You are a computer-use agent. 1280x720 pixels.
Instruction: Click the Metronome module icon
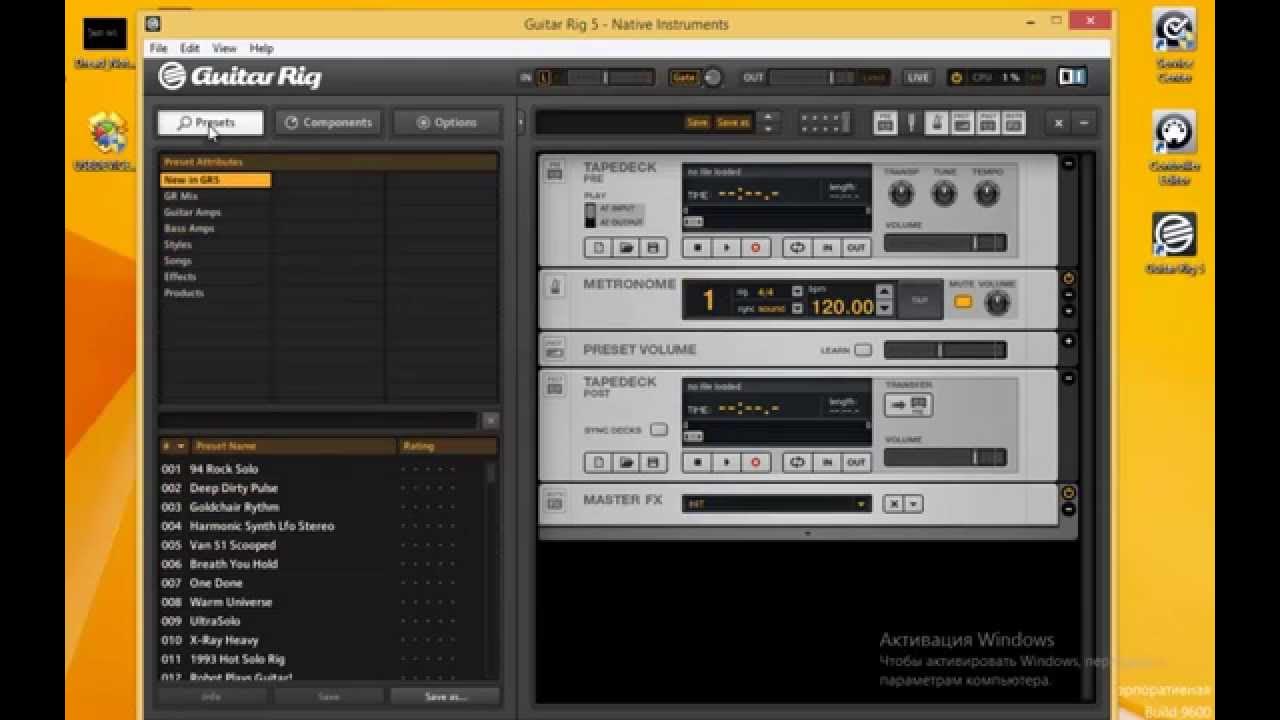tap(554, 287)
